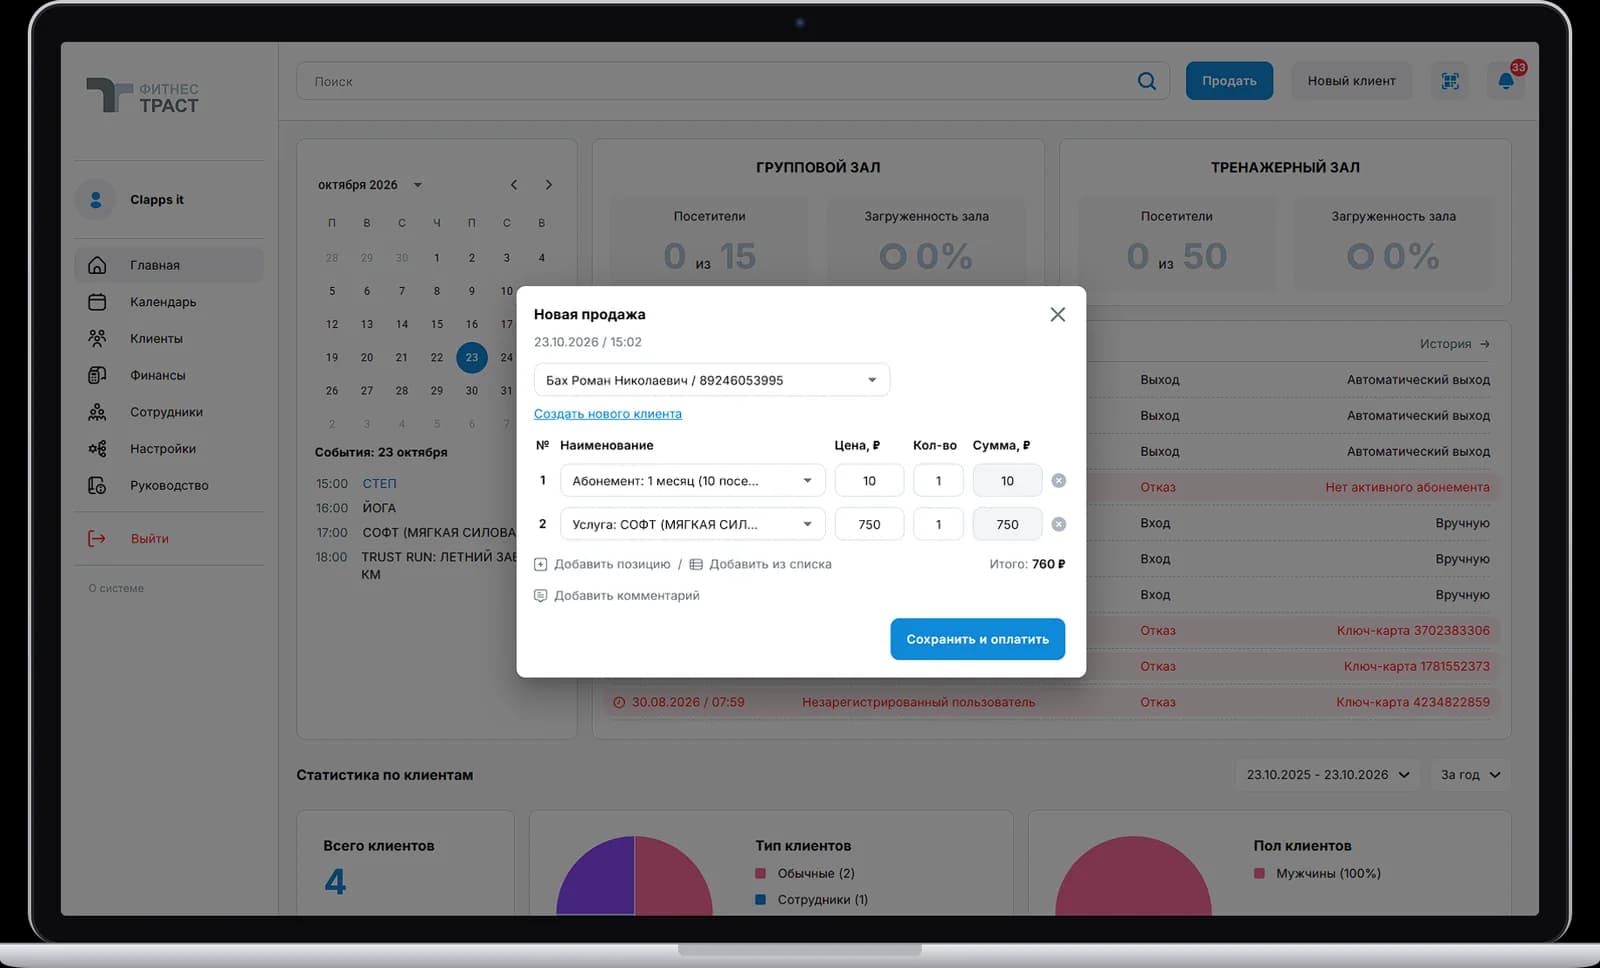
Task: Click the Продать button
Action: (1229, 81)
